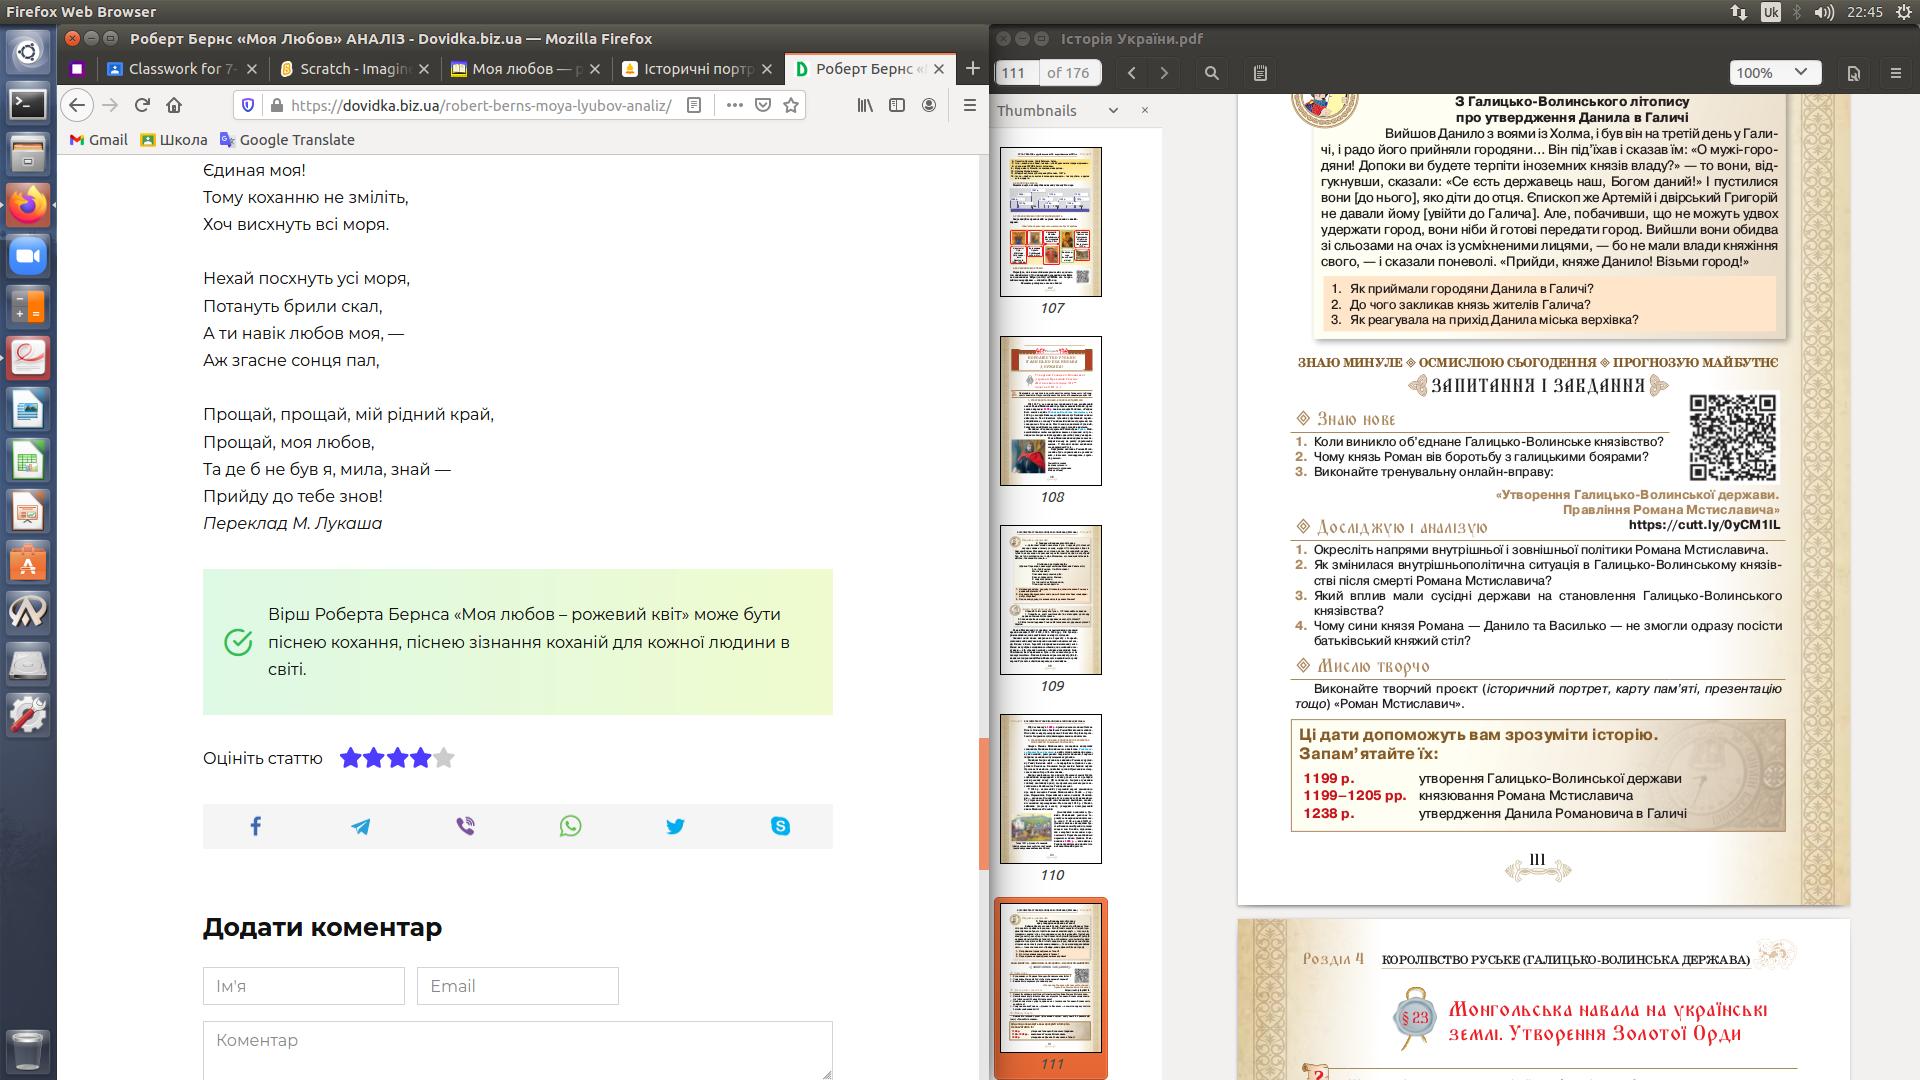The height and width of the screenshot is (1080, 1920).
Task: Bookmark page with star icon
Action: coord(791,105)
